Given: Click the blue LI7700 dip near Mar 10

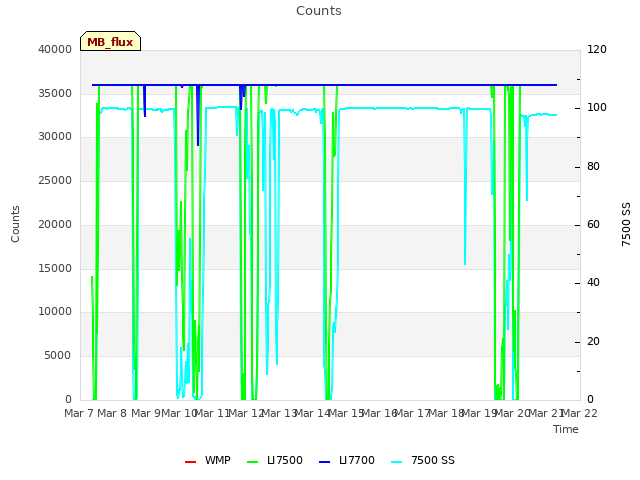Looking at the screenshot, I should [x=198, y=116].
